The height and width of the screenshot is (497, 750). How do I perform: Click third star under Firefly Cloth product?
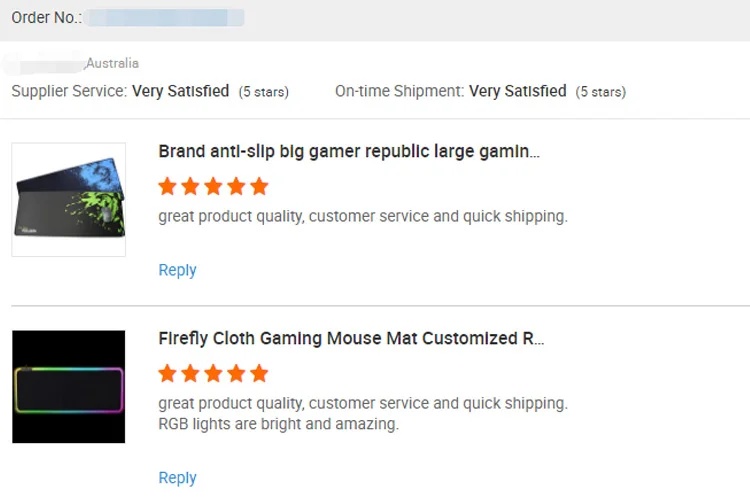214,374
